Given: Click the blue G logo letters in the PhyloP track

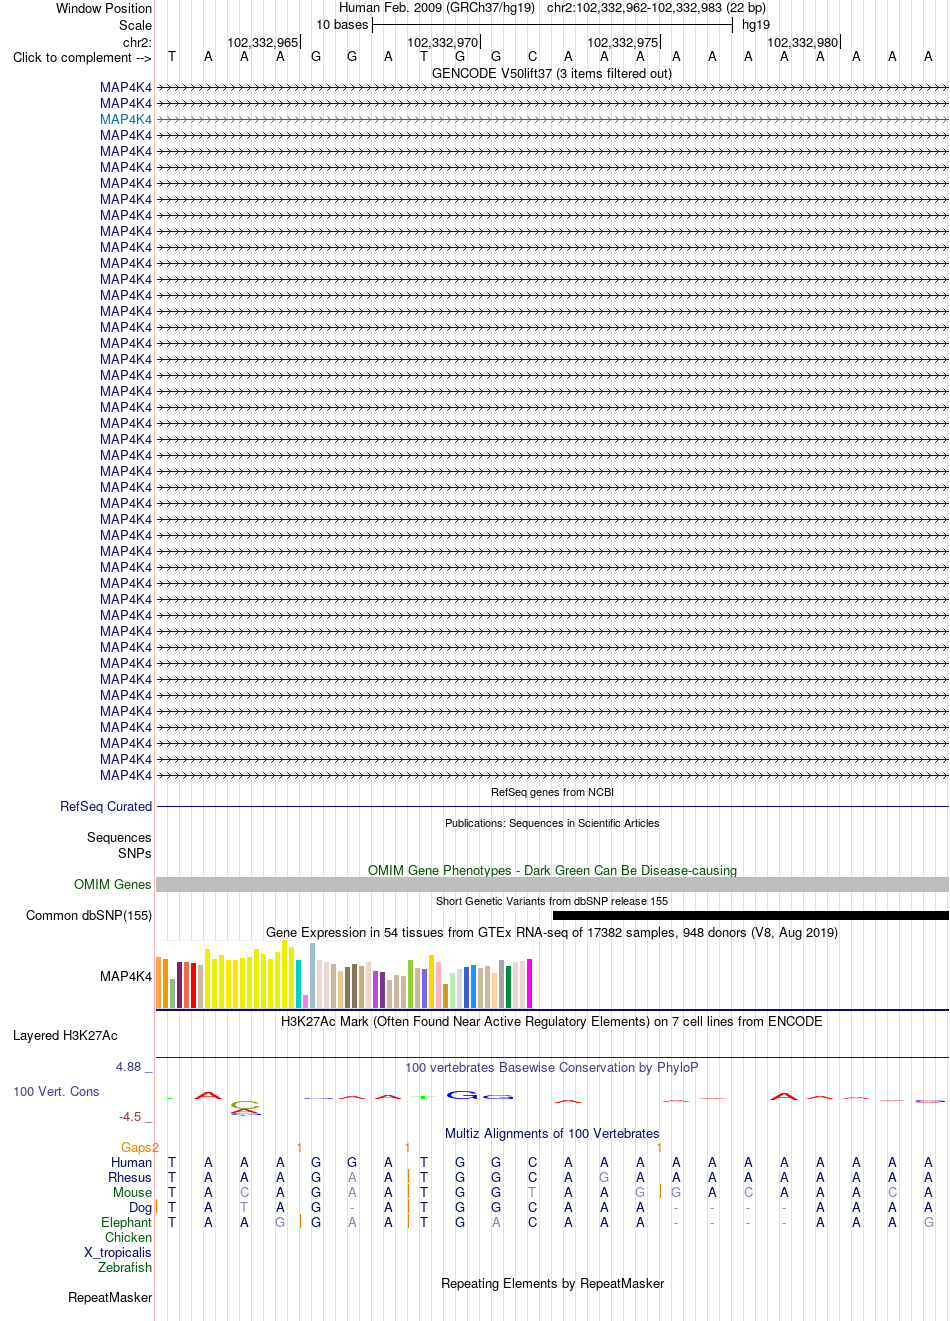Looking at the screenshot, I should [x=480, y=1095].
